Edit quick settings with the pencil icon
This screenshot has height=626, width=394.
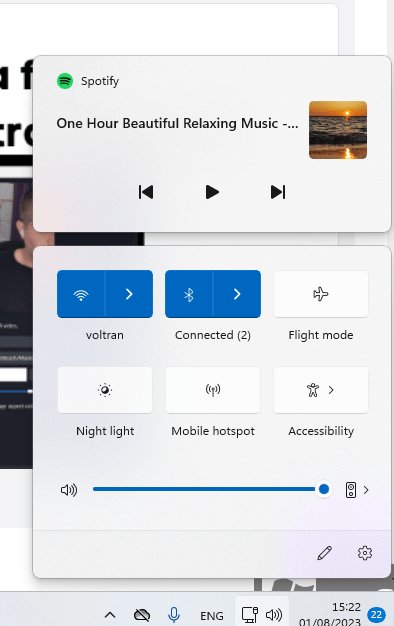click(325, 553)
